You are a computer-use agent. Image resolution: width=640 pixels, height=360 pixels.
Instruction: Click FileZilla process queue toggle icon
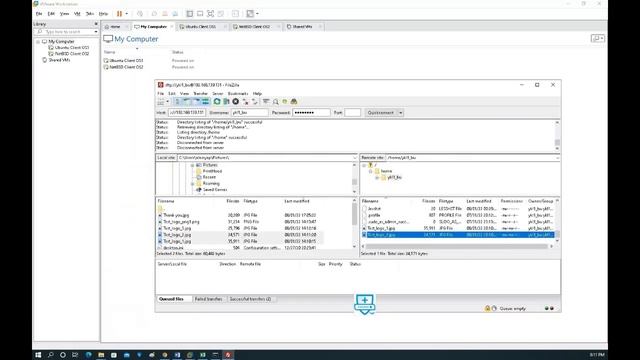click(226, 102)
